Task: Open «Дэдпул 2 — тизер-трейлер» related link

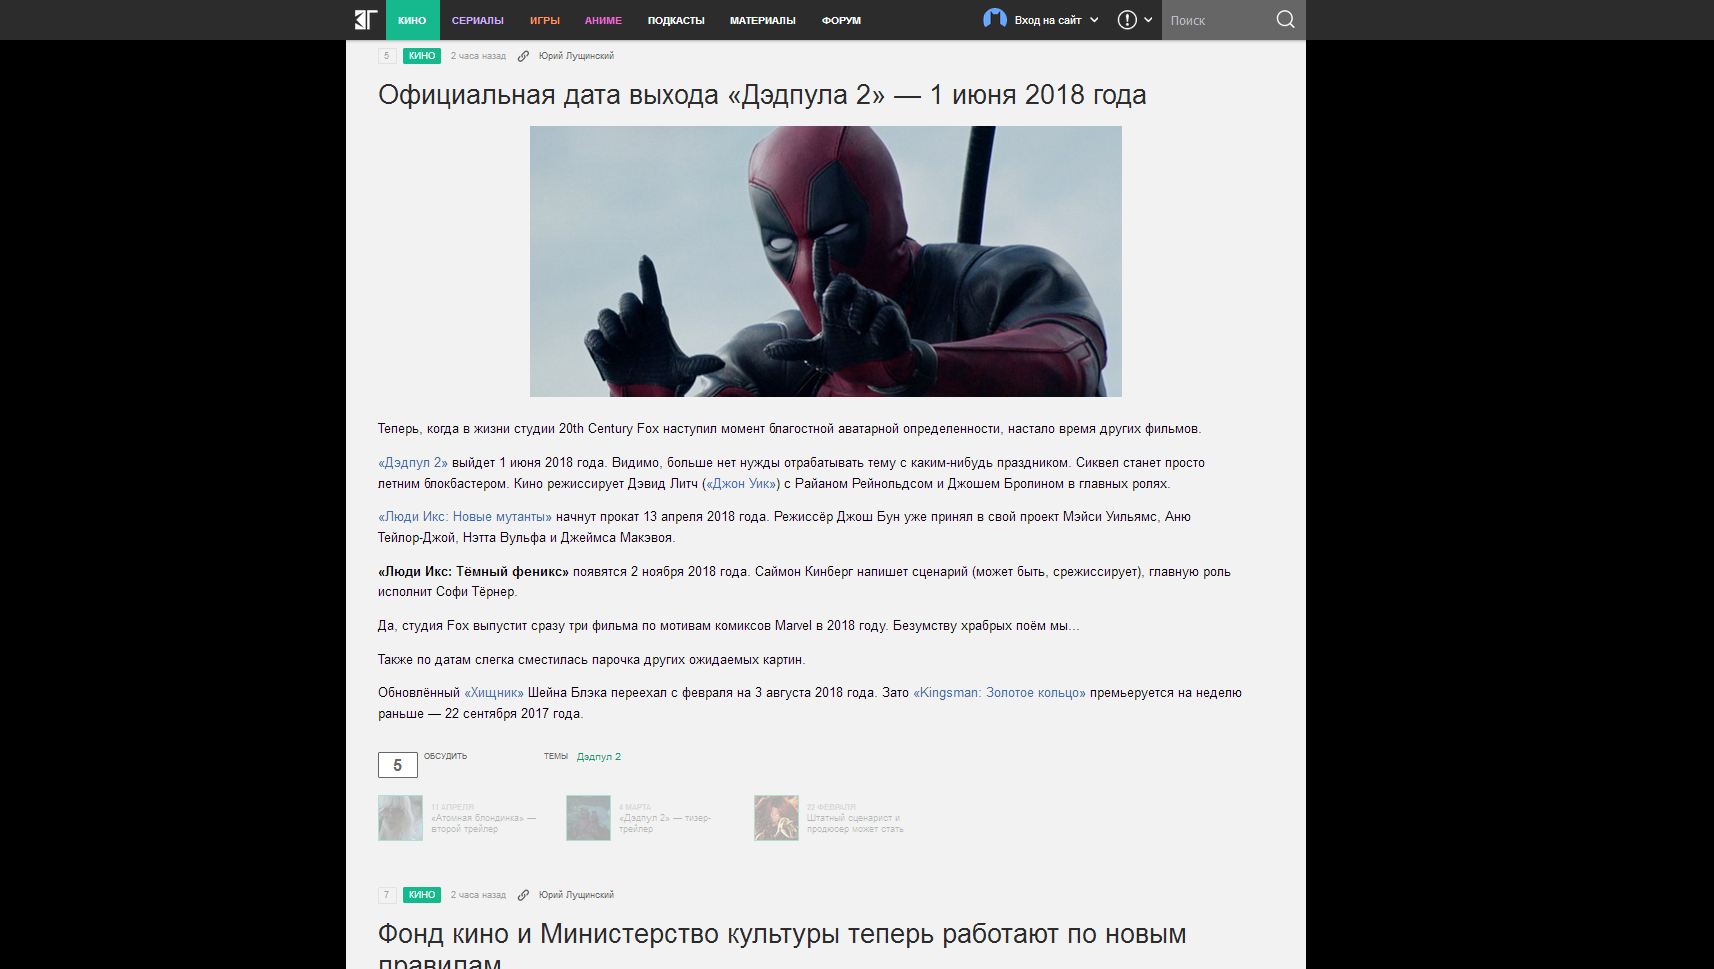Action: tap(665, 823)
